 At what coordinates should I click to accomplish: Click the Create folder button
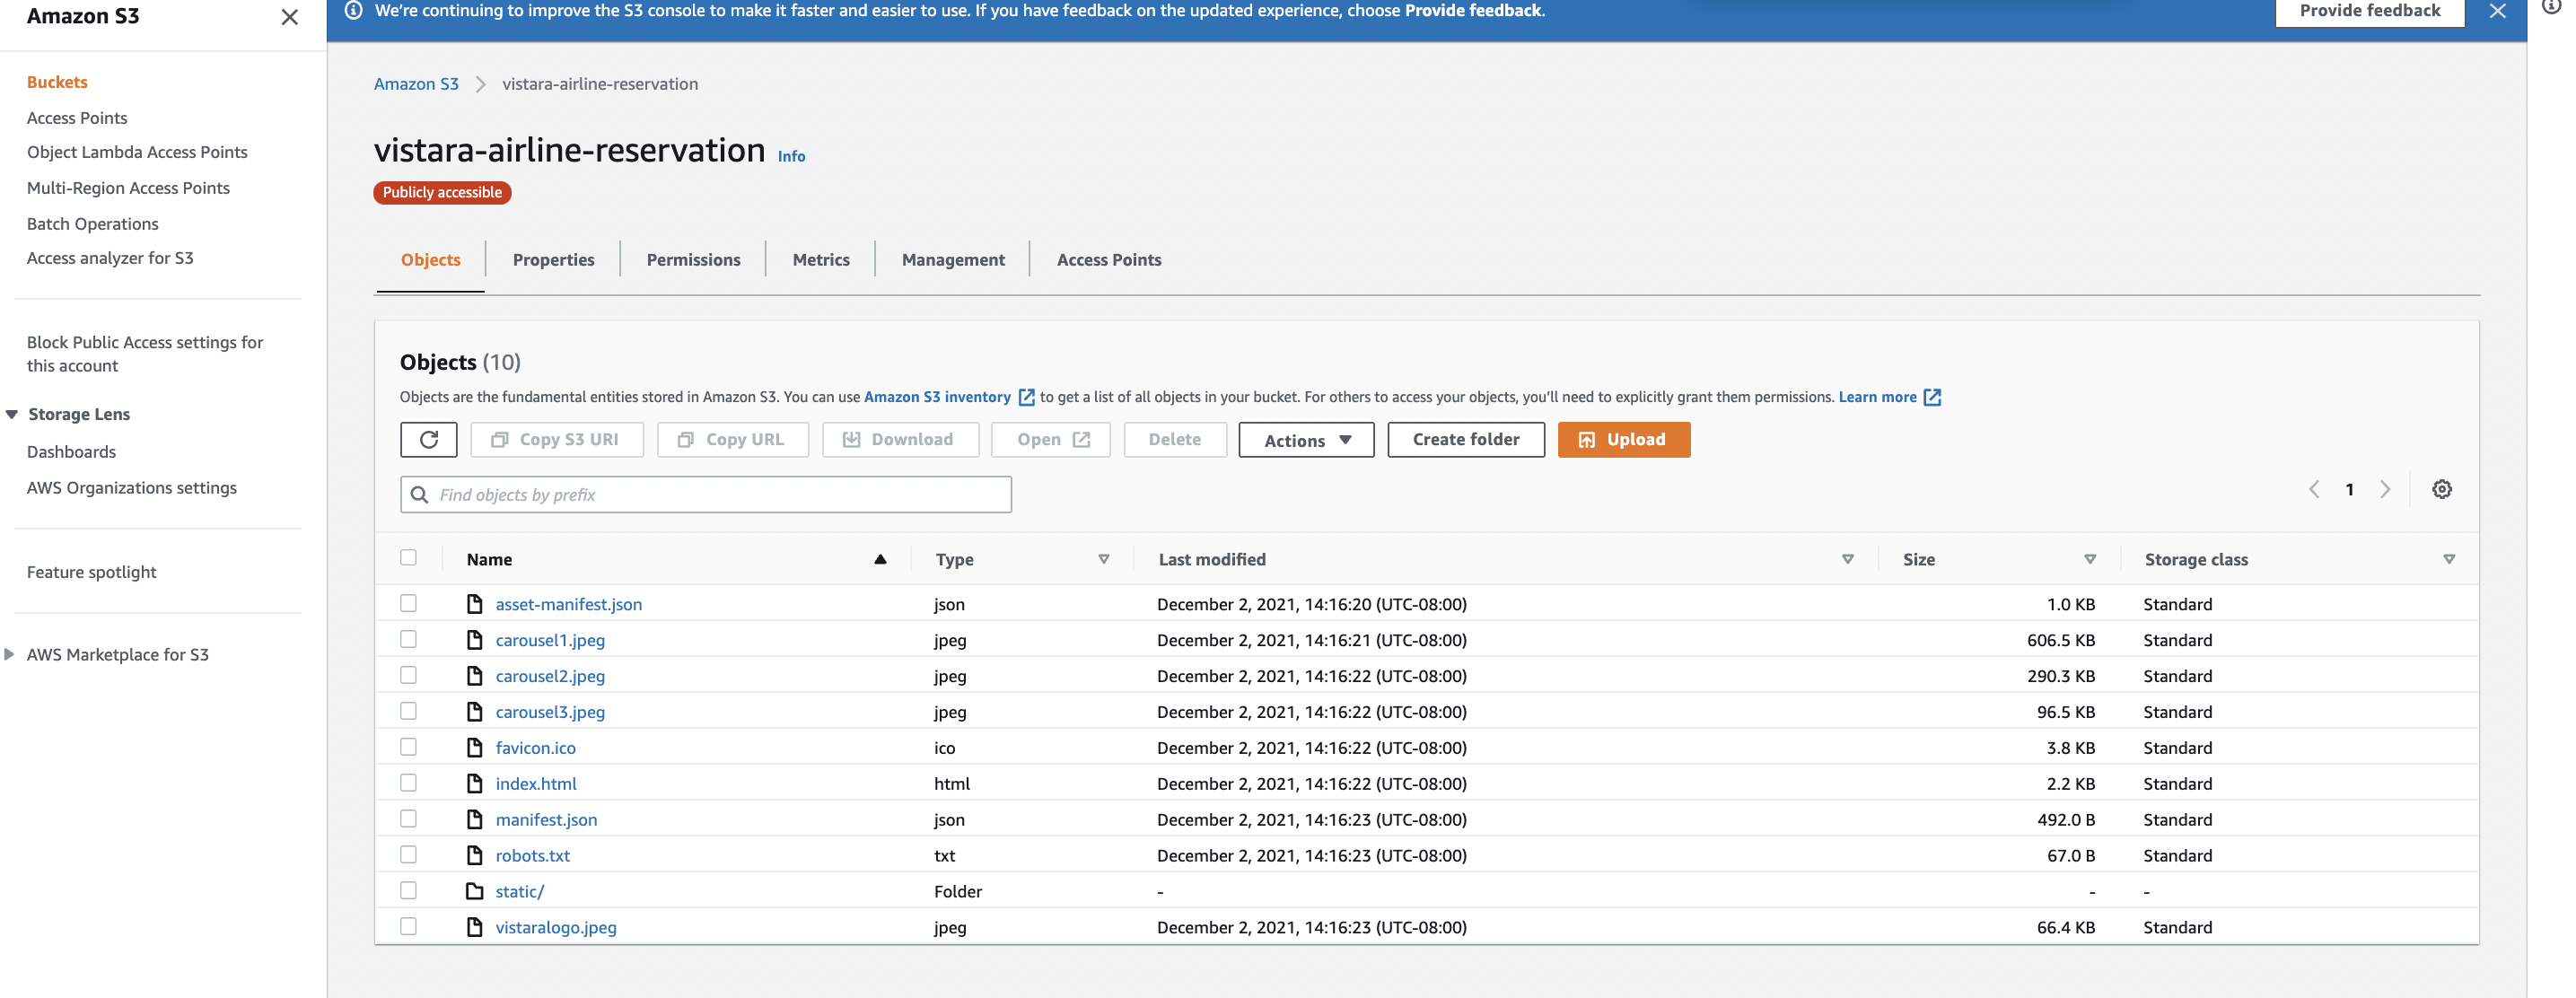1465,439
